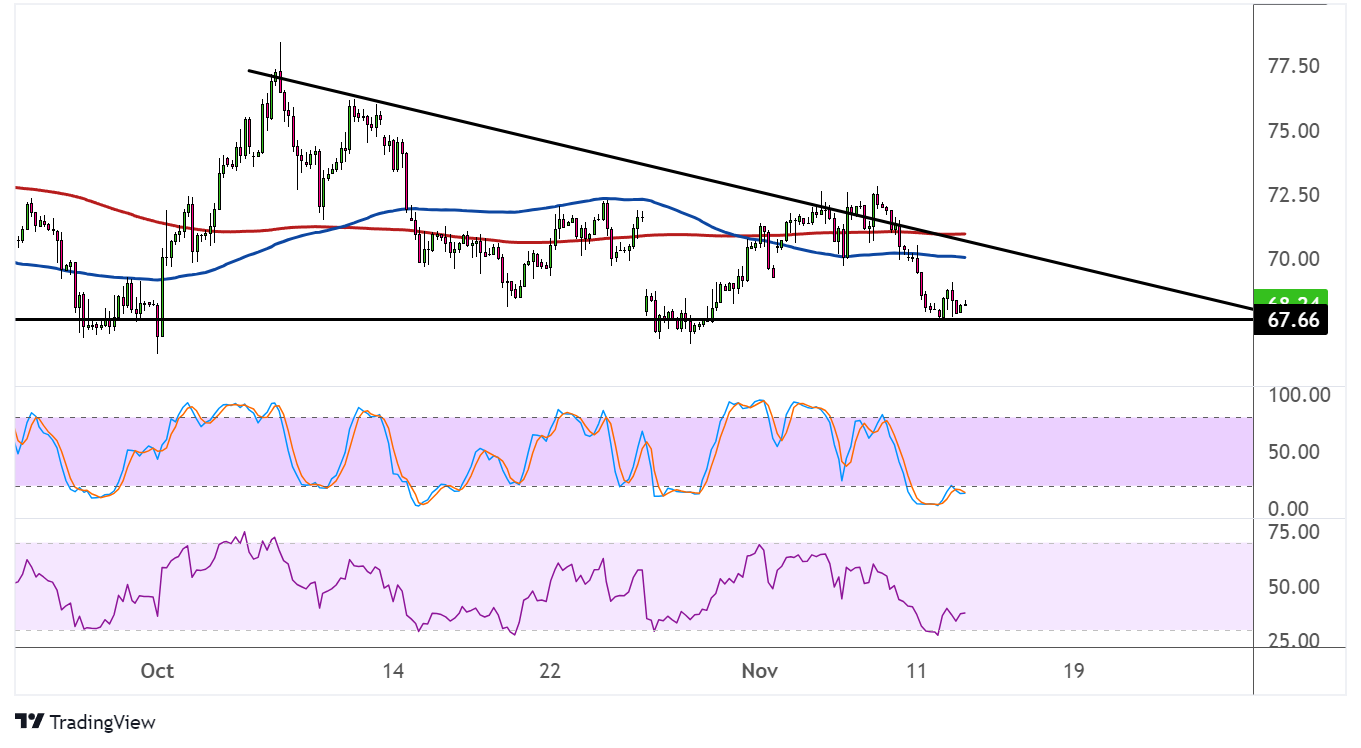Open the TradingView wordmark link
1361x748 pixels.
(102, 721)
